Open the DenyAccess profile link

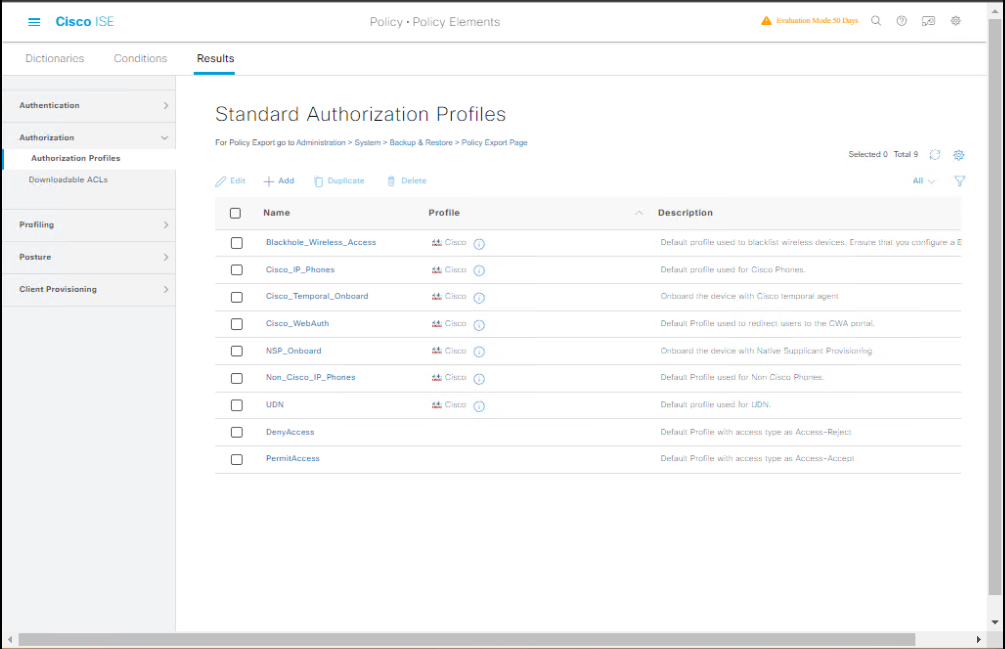(x=290, y=432)
